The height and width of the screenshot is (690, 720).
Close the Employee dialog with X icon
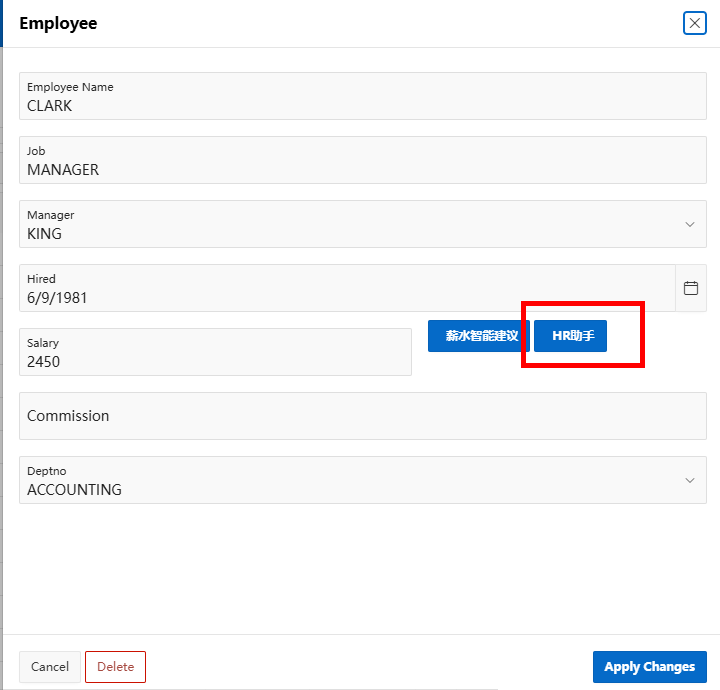(695, 23)
